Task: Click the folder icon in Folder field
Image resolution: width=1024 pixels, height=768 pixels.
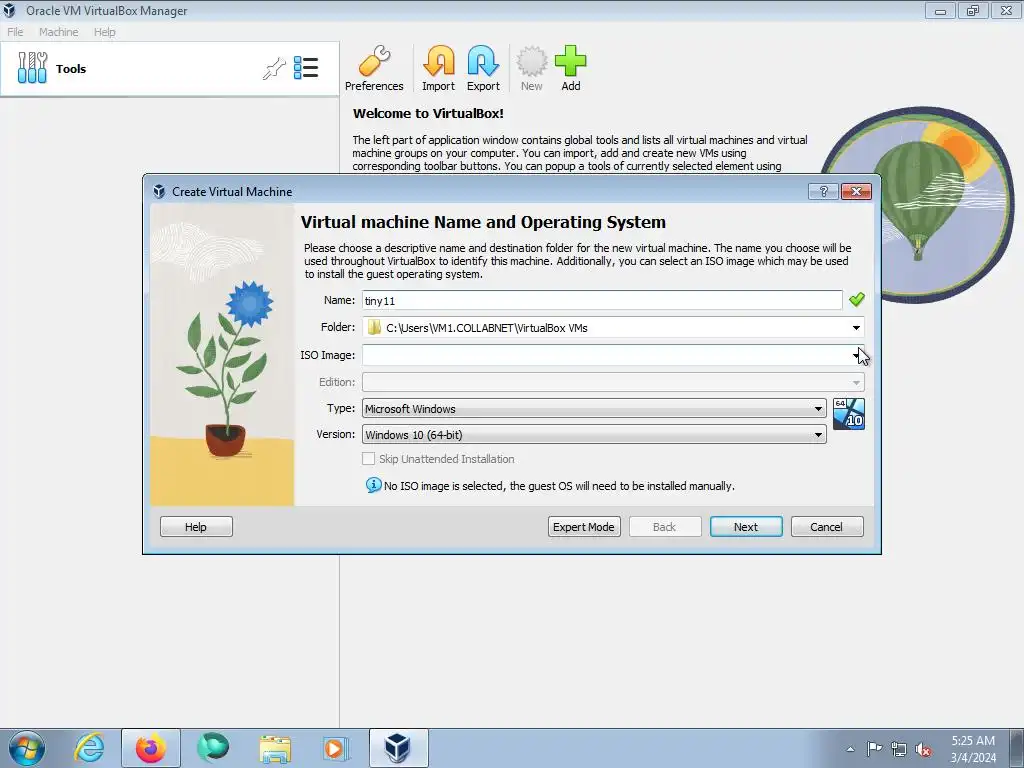Action: [374, 327]
